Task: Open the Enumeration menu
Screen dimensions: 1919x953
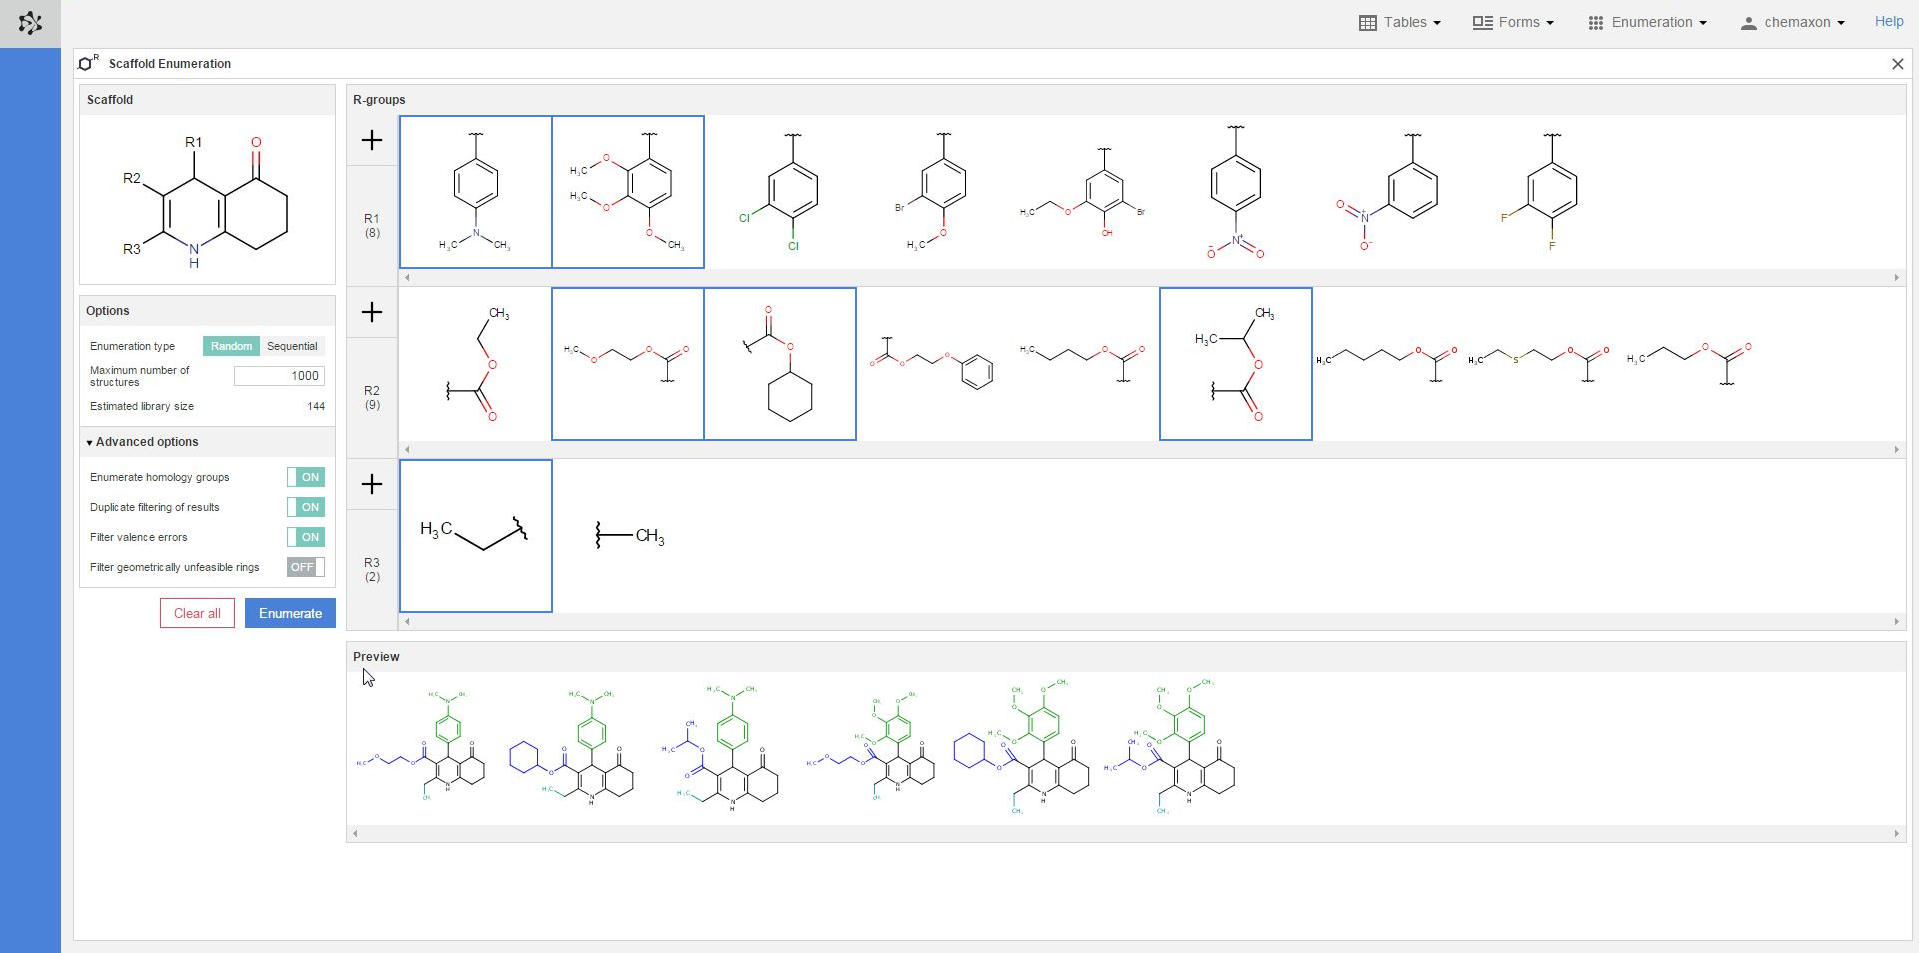Action: point(1647,22)
